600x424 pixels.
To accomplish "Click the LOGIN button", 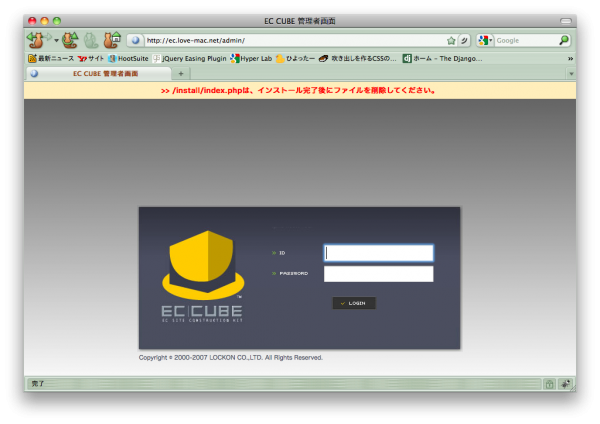I will tap(354, 303).
